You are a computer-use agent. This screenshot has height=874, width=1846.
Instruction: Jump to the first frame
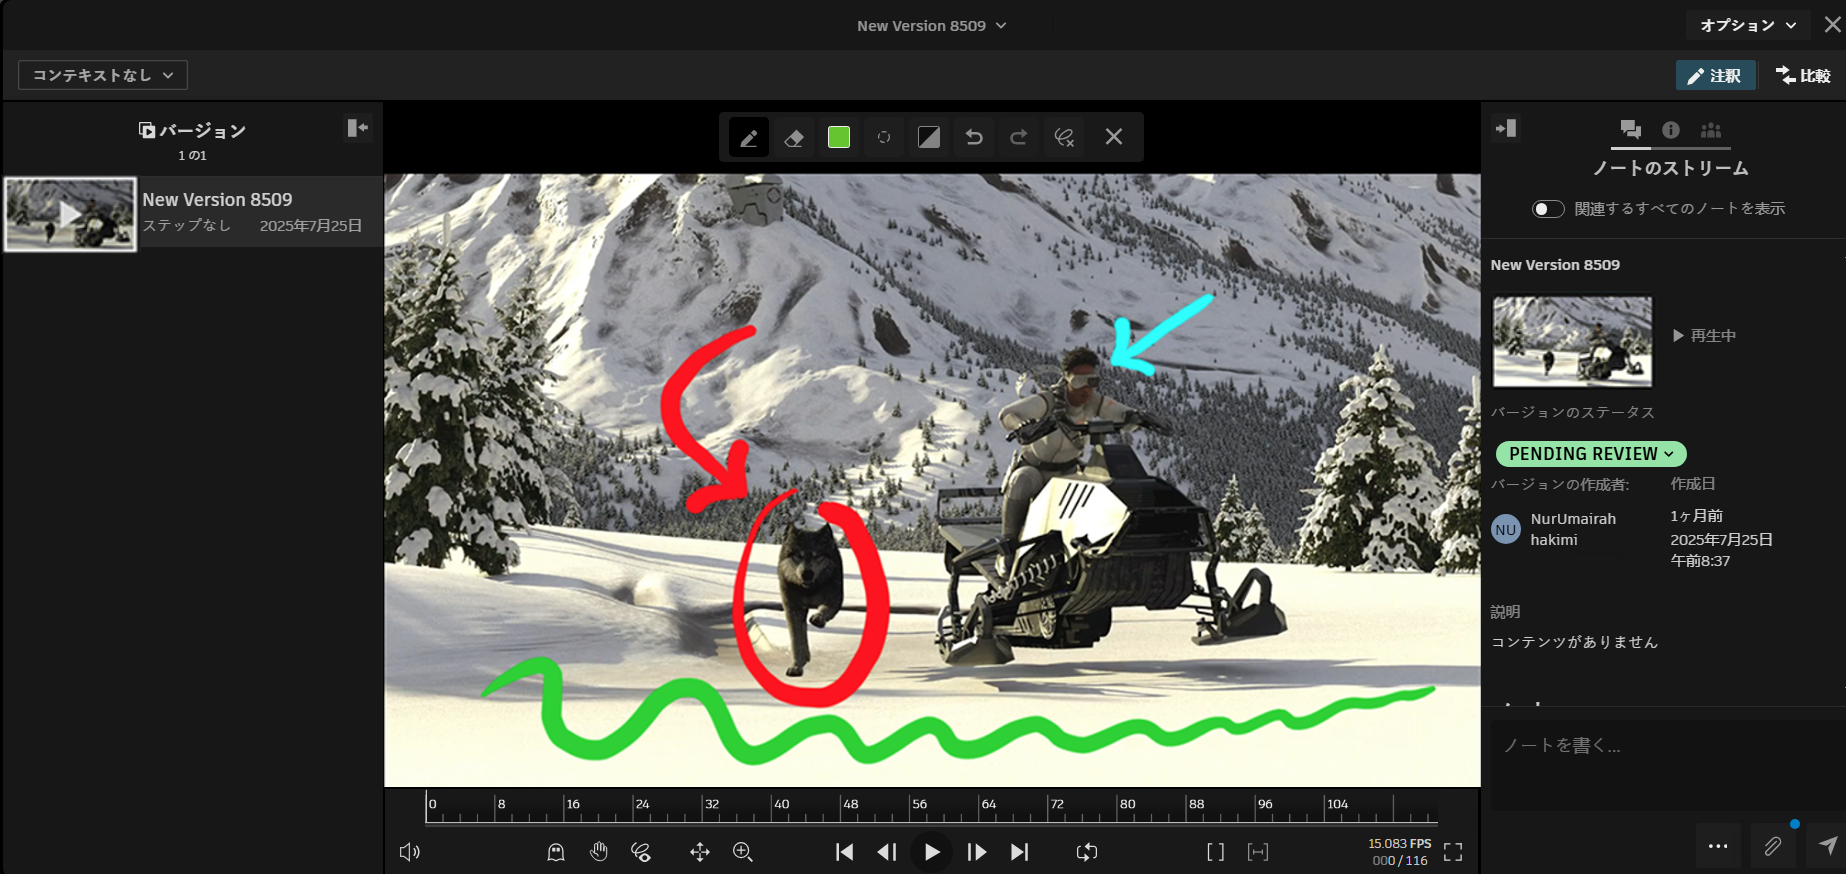tap(845, 852)
